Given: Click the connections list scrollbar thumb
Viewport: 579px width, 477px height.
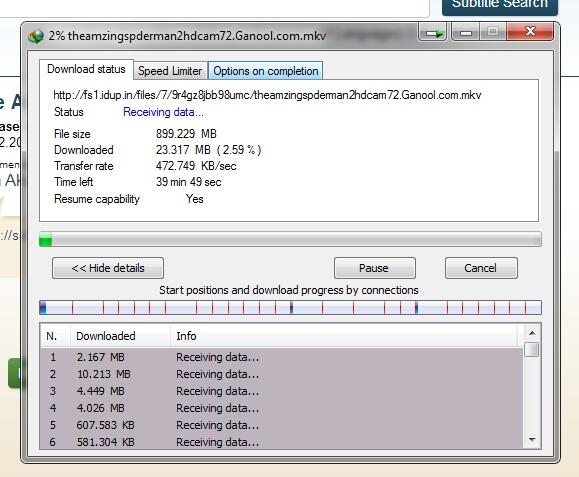Looking at the screenshot, I should point(532,350).
